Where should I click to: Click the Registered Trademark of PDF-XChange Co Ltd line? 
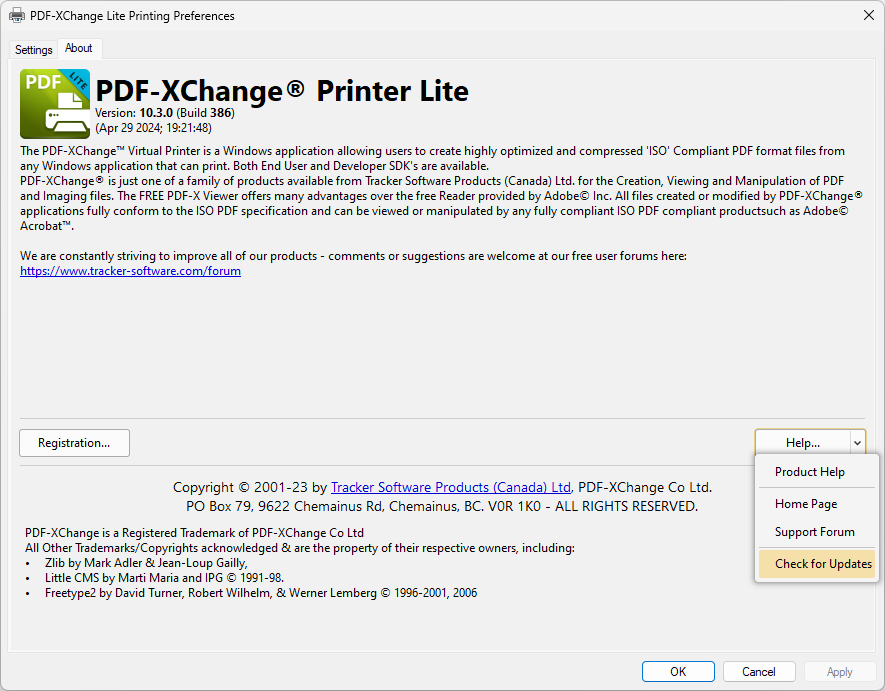(194, 533)
